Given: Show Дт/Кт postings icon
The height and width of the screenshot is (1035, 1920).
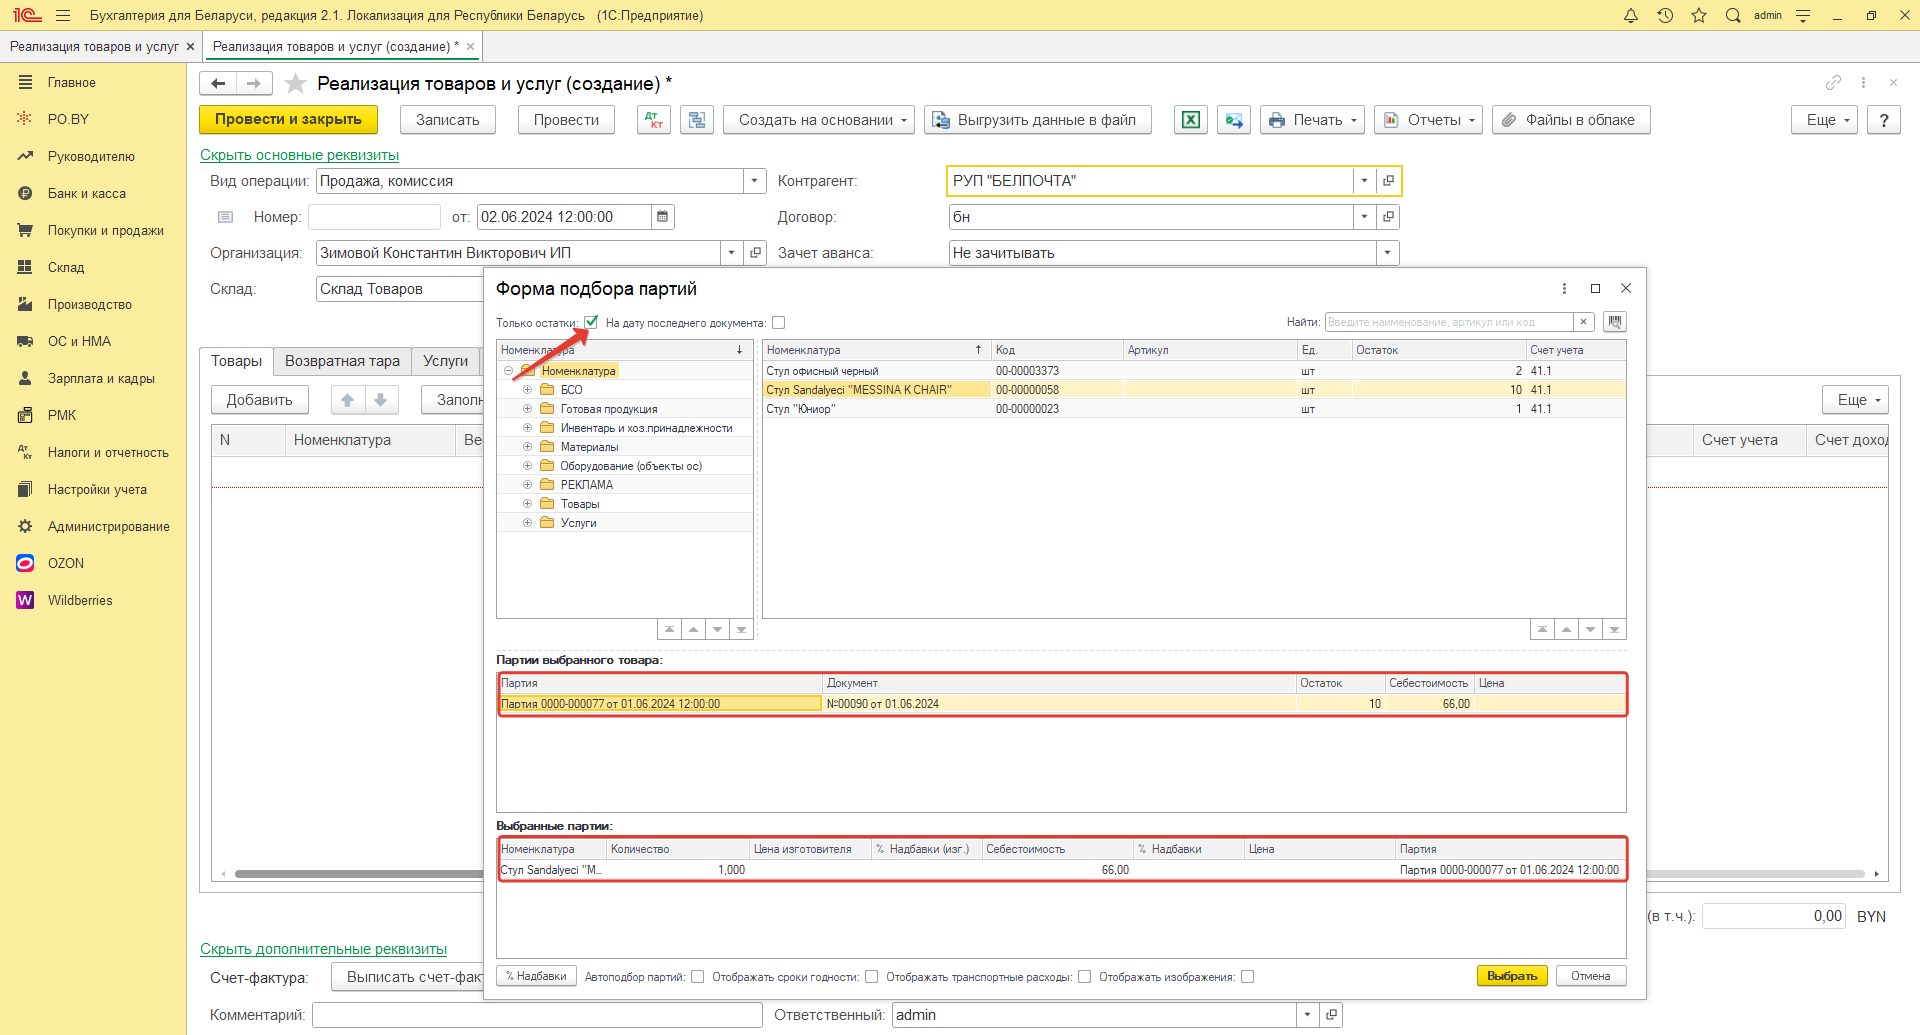Looking at the screenshot, I should (x=654, y=120).
